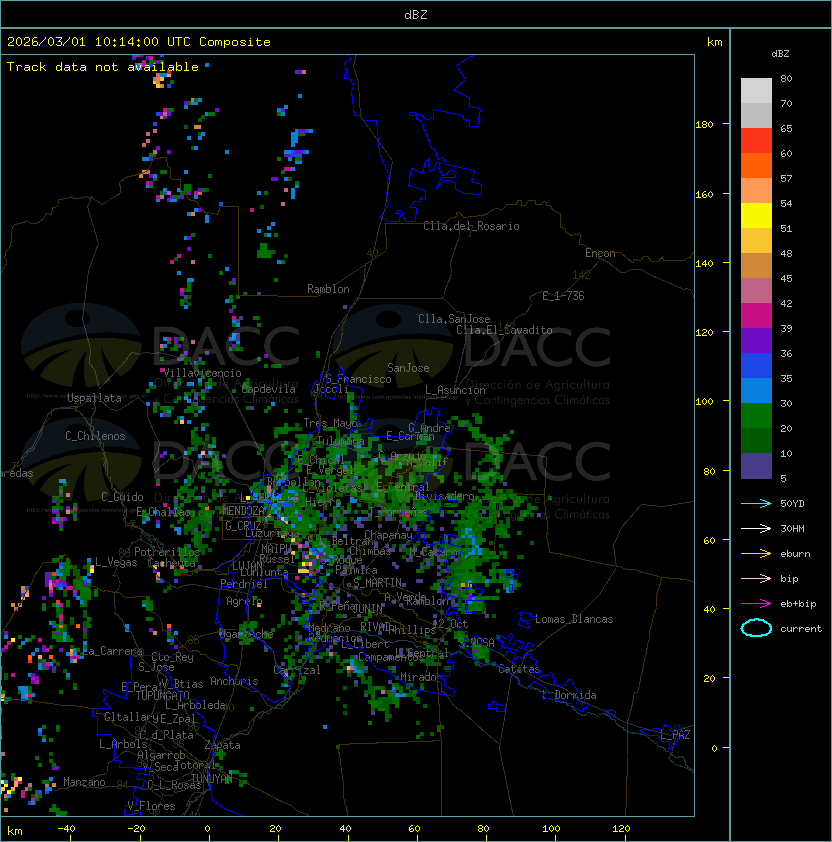Click the 'MENDOZA' city label on the map

[x=243, y=510]
